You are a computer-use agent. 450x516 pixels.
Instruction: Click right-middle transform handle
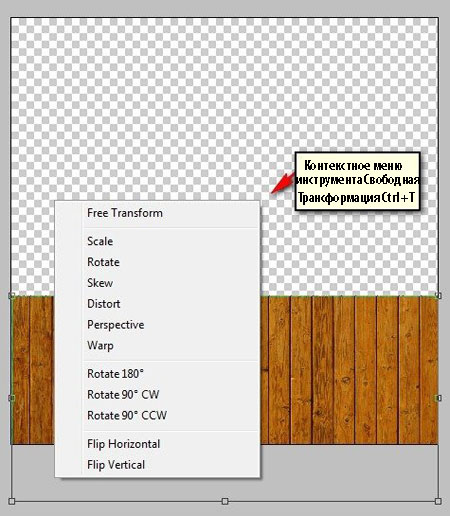click(x=439, y=398)
